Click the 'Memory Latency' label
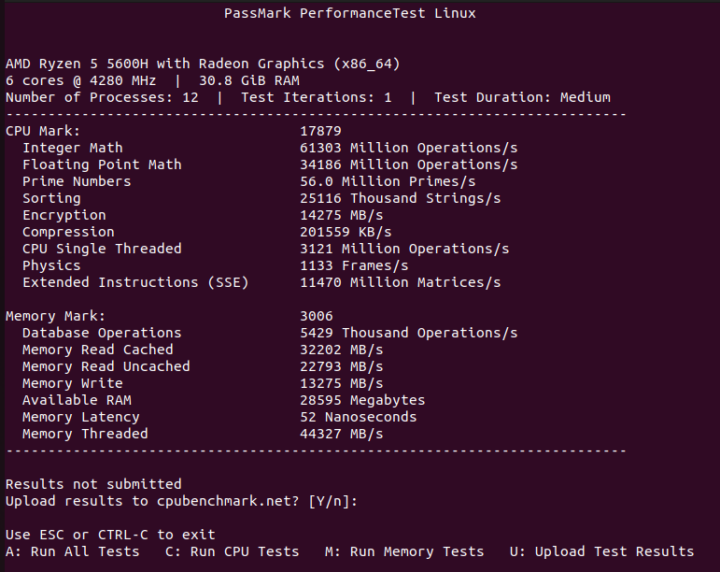The image size is (720, 572). coord(81,417)
